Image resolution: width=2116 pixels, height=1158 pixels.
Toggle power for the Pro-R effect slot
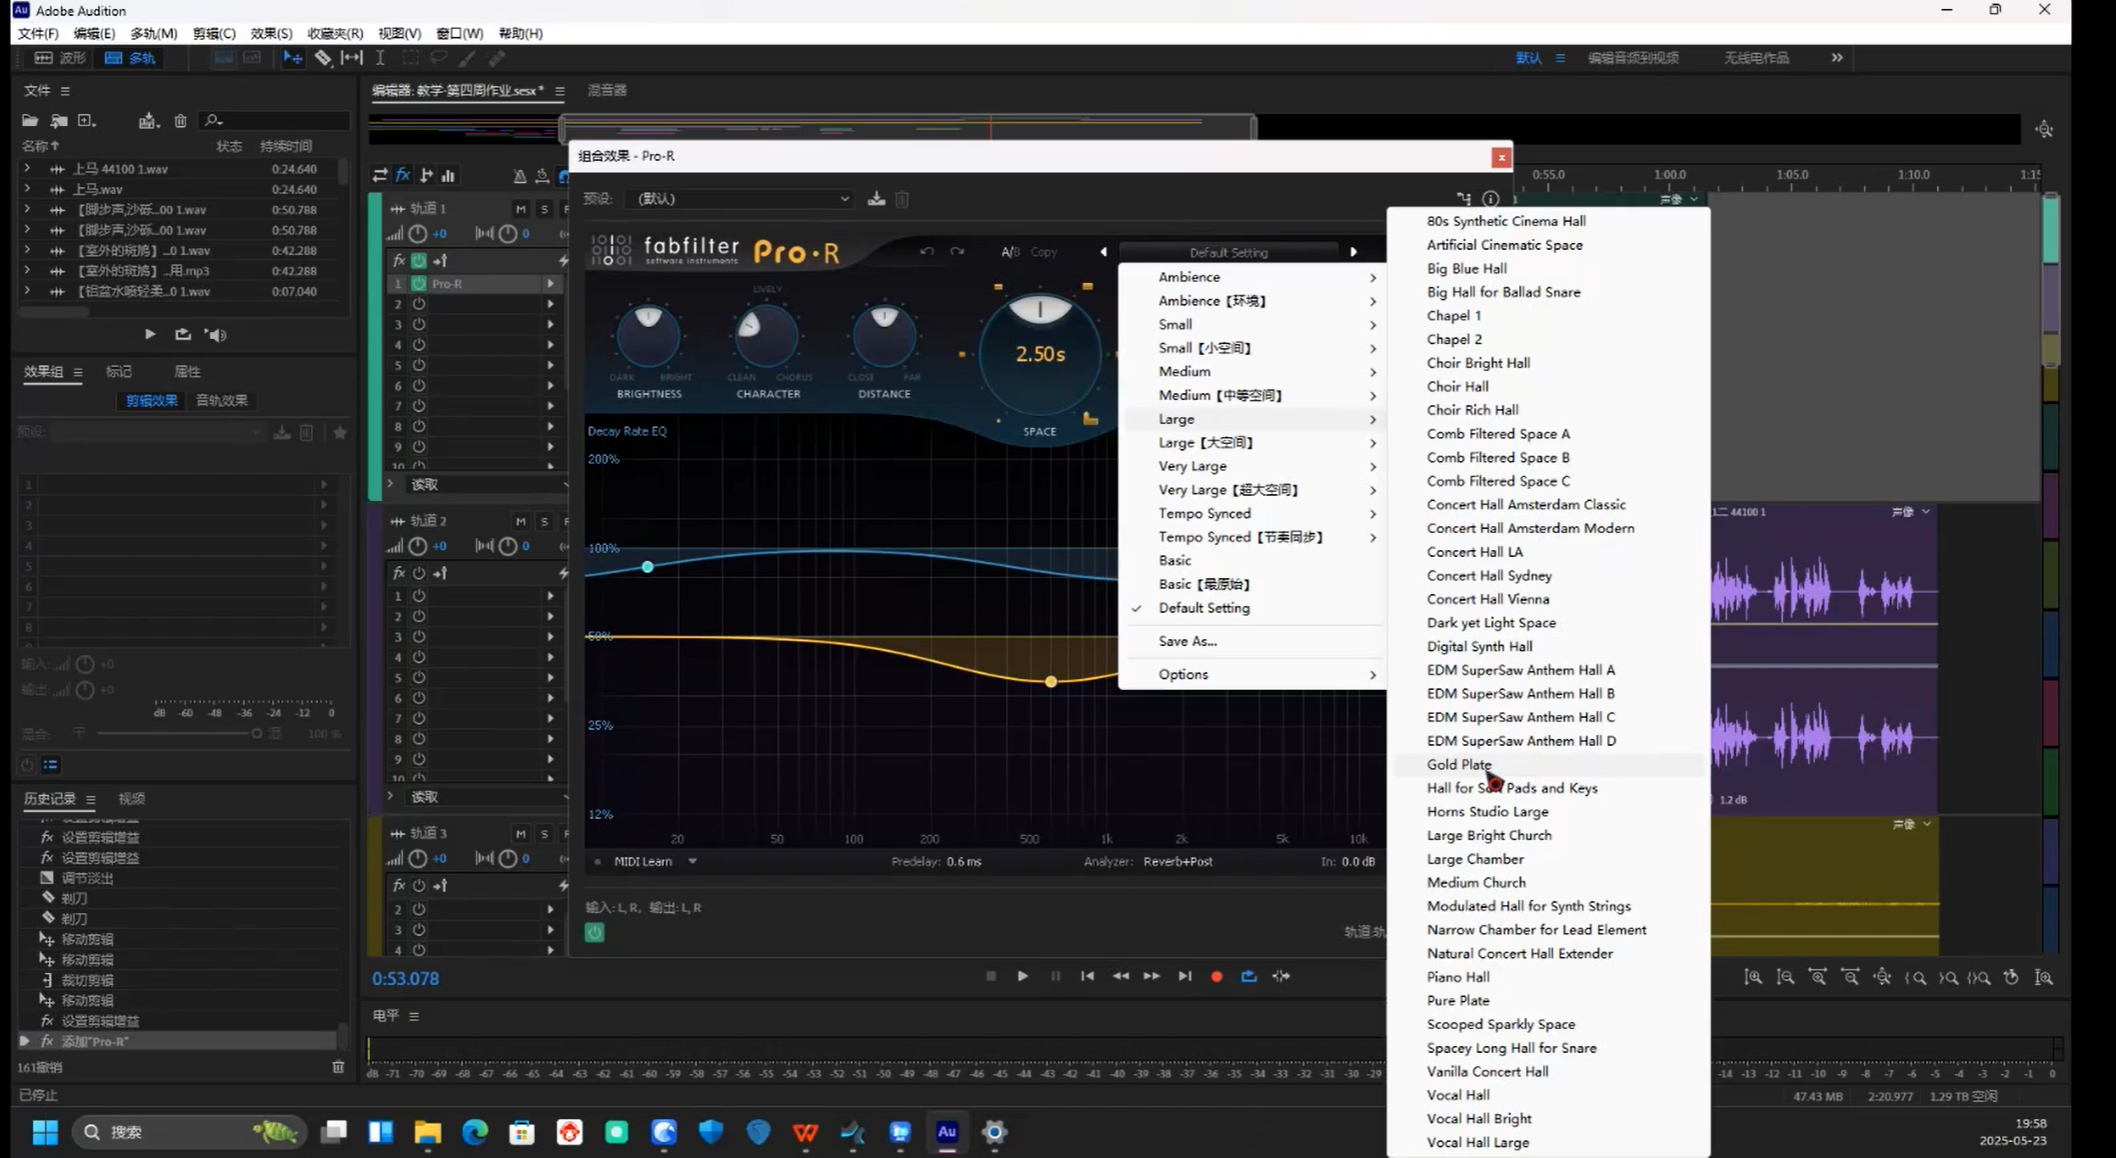point(419,284)
